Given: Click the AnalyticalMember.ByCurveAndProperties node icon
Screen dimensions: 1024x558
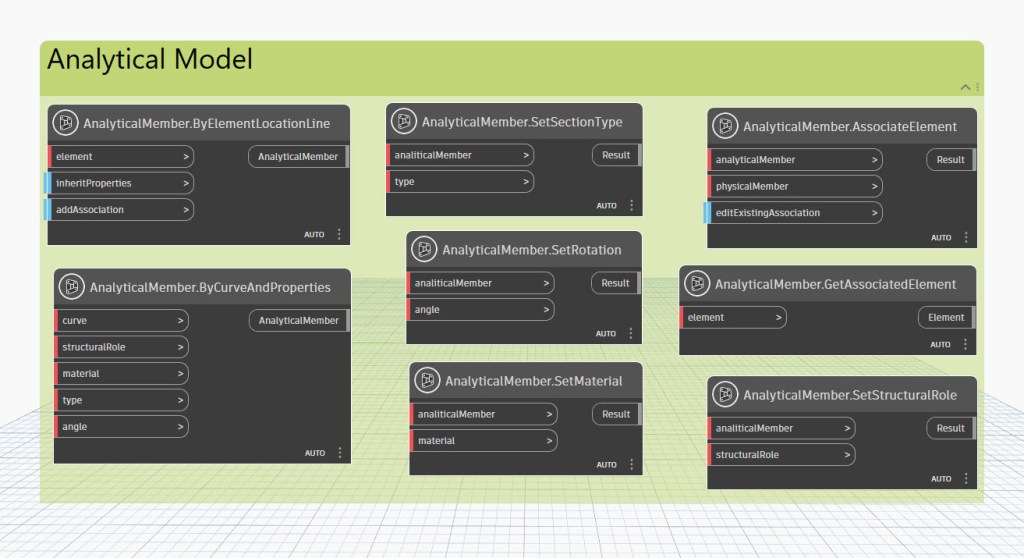Looking at the screenshot, I should [72, 287].
